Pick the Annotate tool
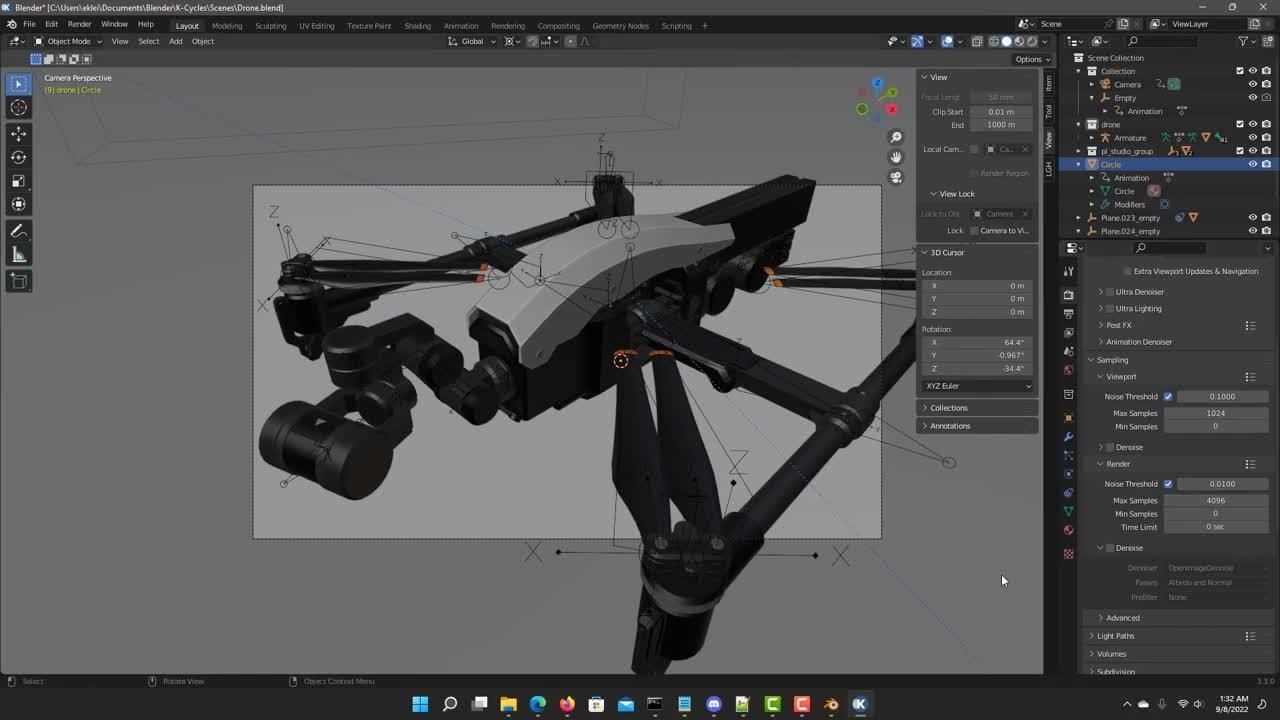Viewport: 1280px width, 720px height. click(18, 229)
